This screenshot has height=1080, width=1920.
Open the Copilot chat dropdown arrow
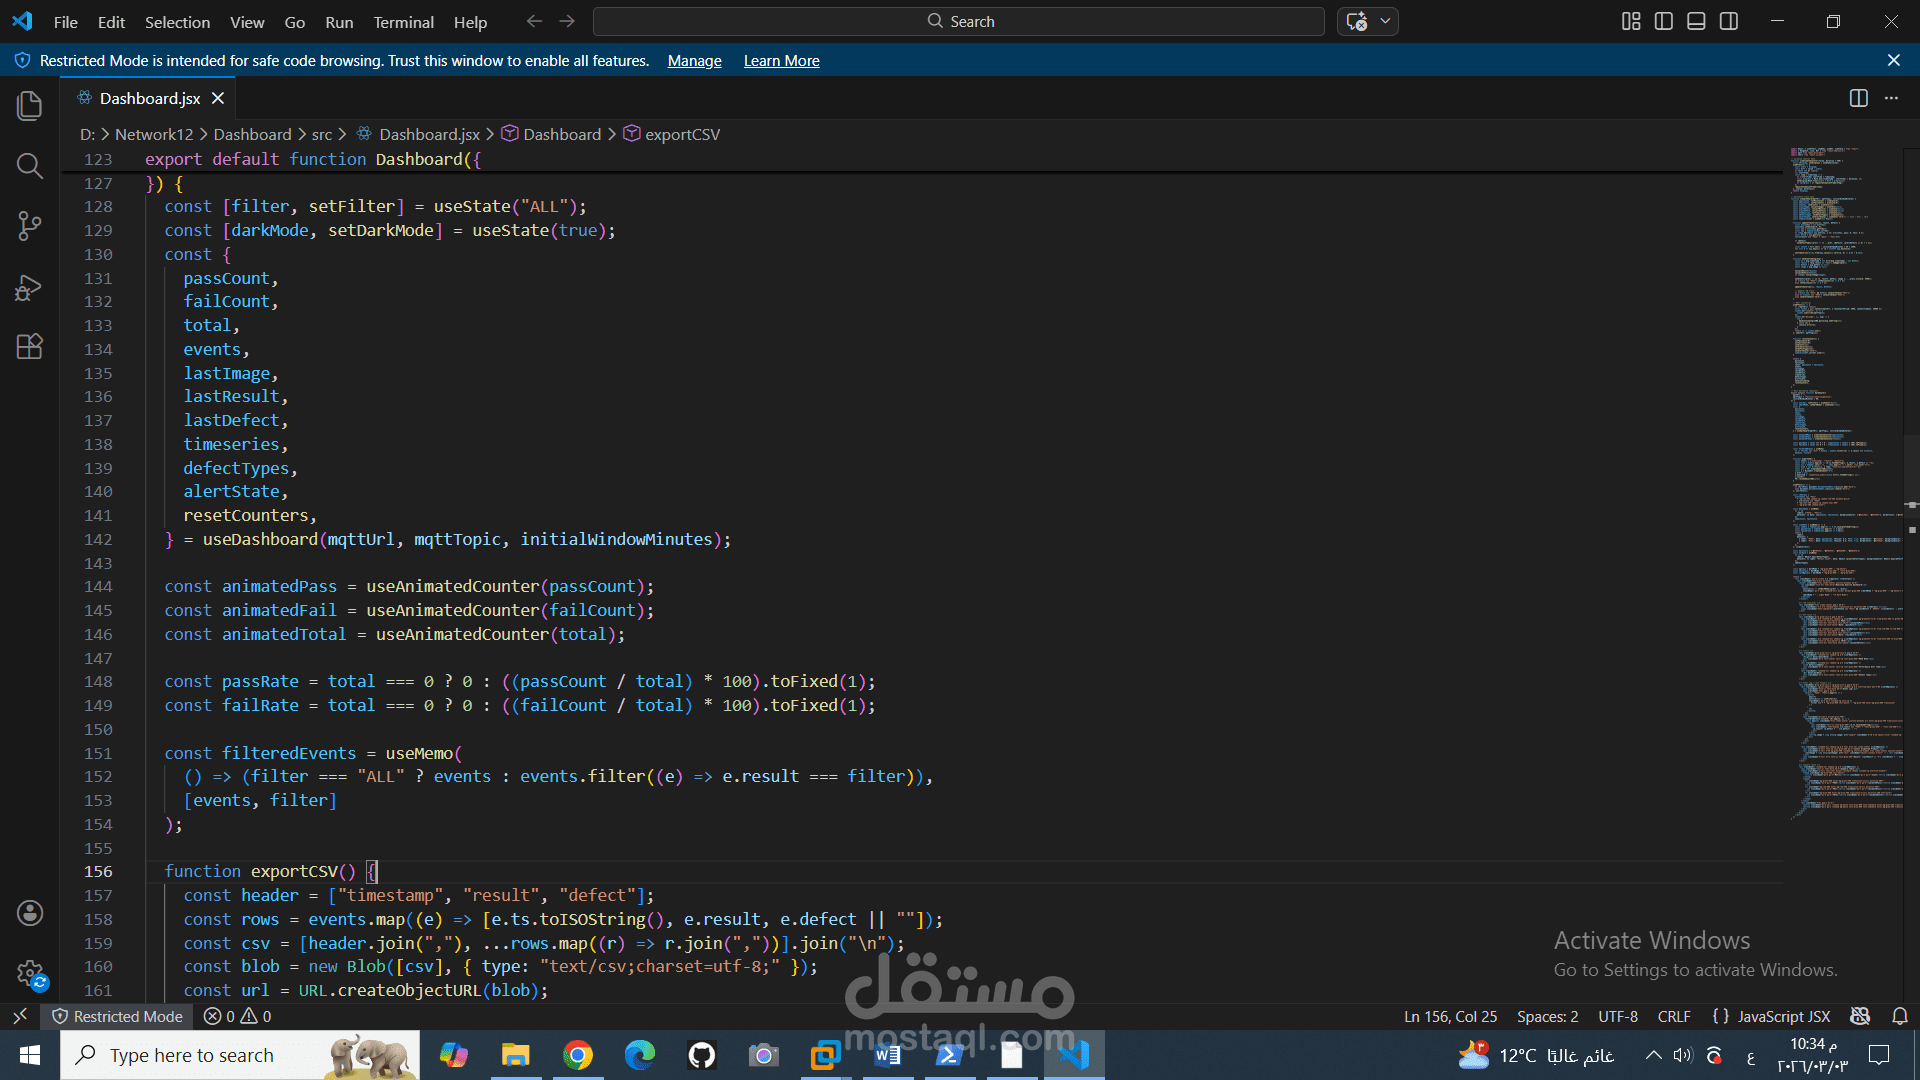1385,21
